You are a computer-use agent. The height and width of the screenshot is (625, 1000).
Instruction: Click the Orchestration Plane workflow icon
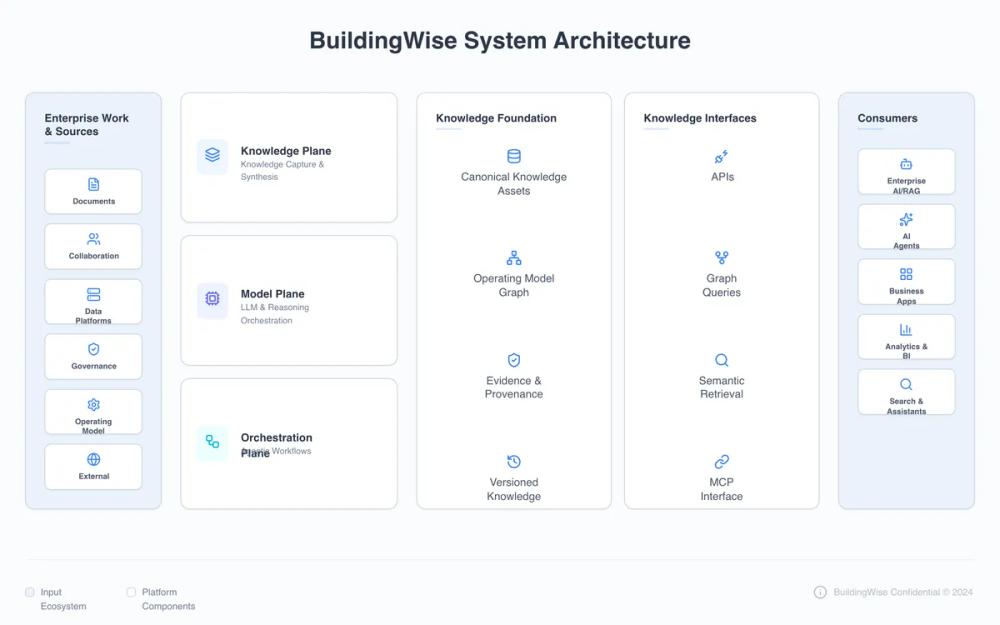click(x=211, y=443)
